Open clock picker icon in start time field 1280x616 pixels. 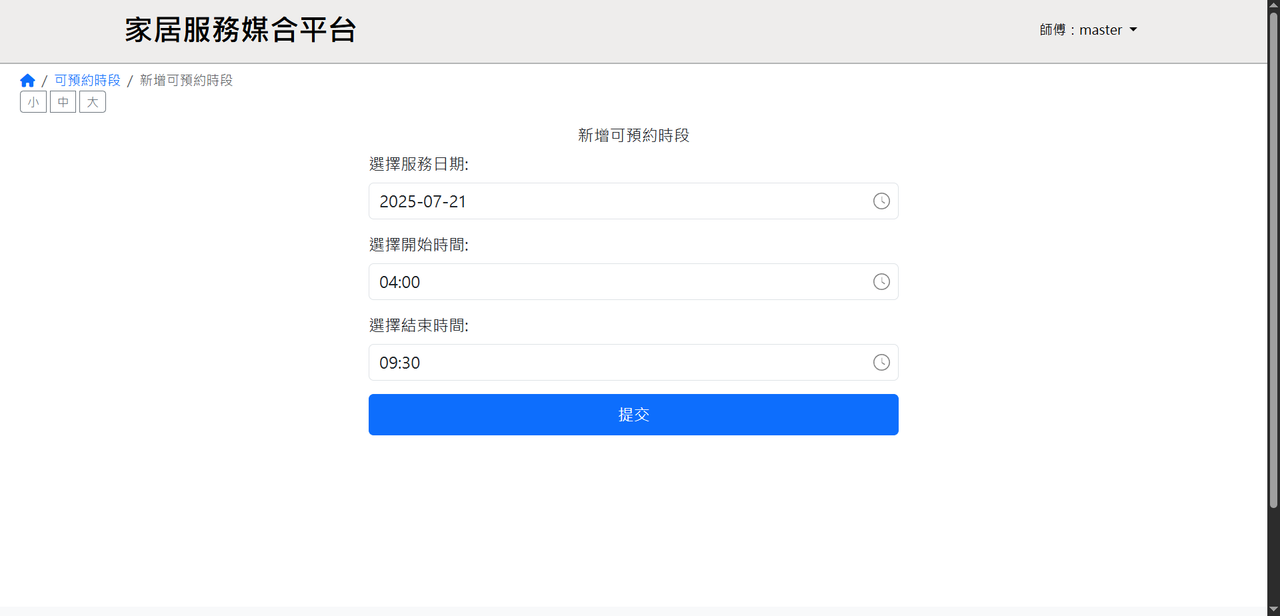pyautogui.click(x=881, y=282)
